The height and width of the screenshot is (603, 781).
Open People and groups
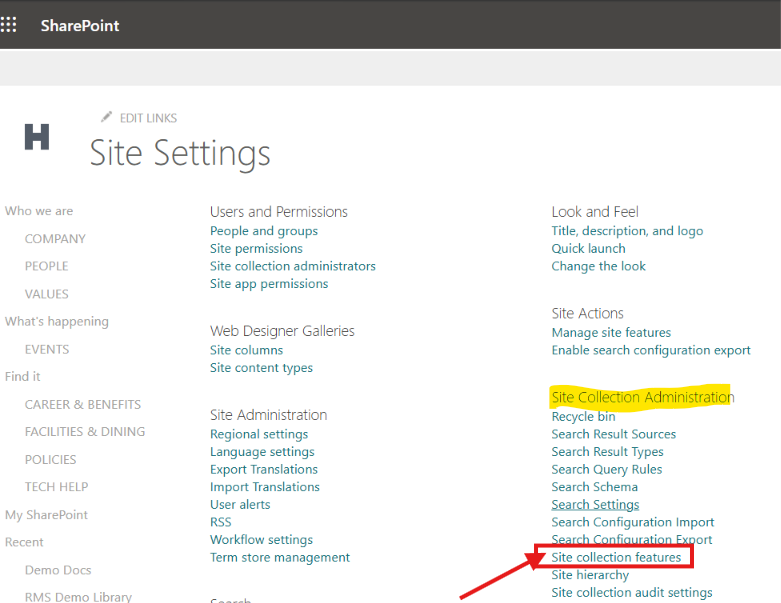pyautogui.click(x=263, y=231)
